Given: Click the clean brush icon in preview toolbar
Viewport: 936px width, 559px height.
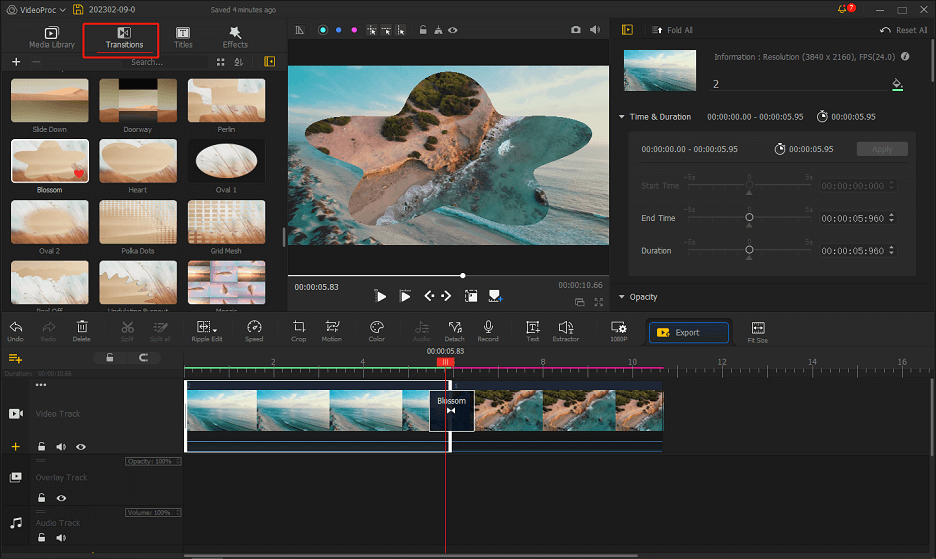Looking at the screenshot, I should click(x=438, y=30).
